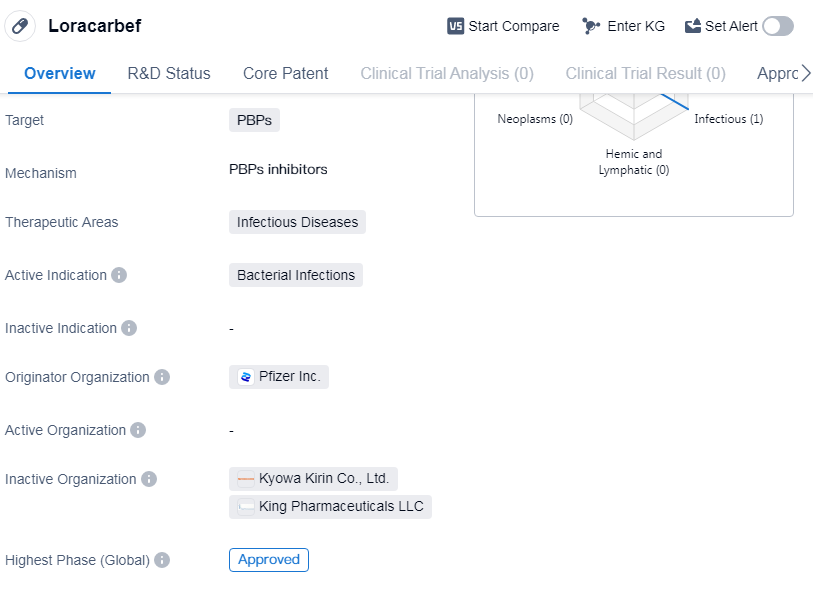Click the Set Alert bell icon

(x=693, y=26)
